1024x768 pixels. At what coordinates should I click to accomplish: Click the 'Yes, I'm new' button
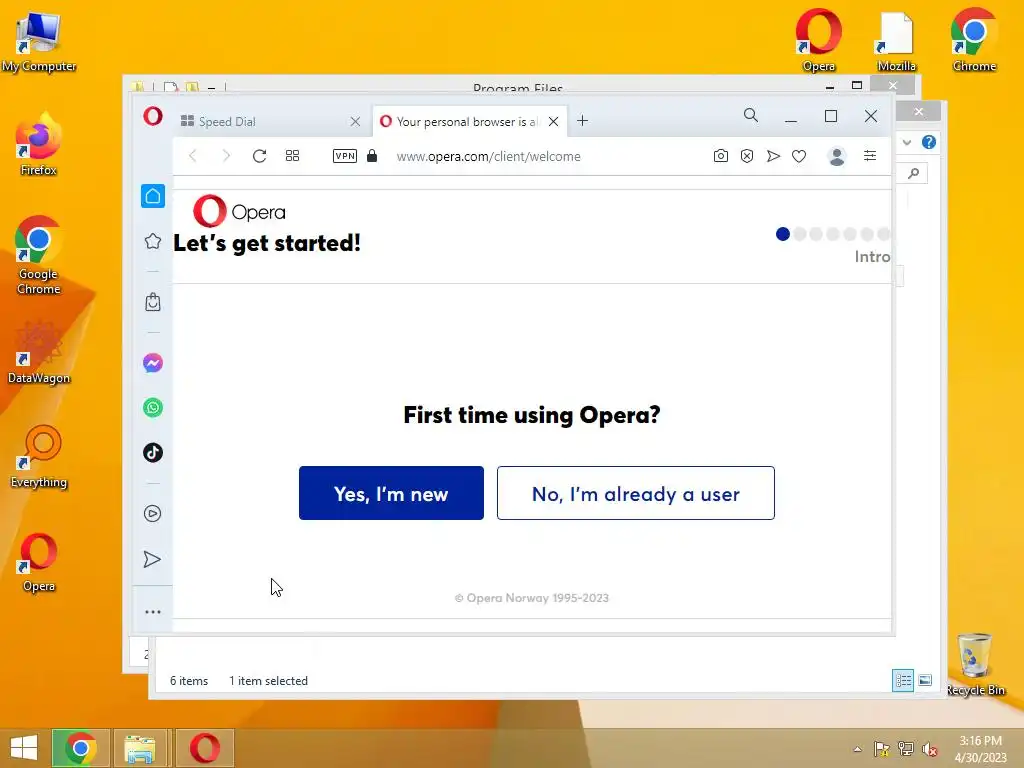pos(391,493)
